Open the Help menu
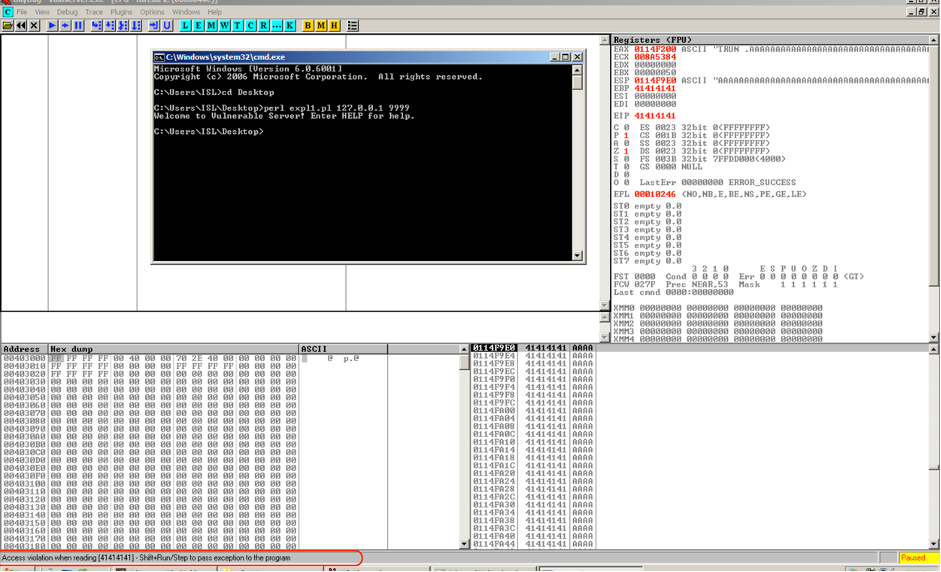 tap(214, 12)
